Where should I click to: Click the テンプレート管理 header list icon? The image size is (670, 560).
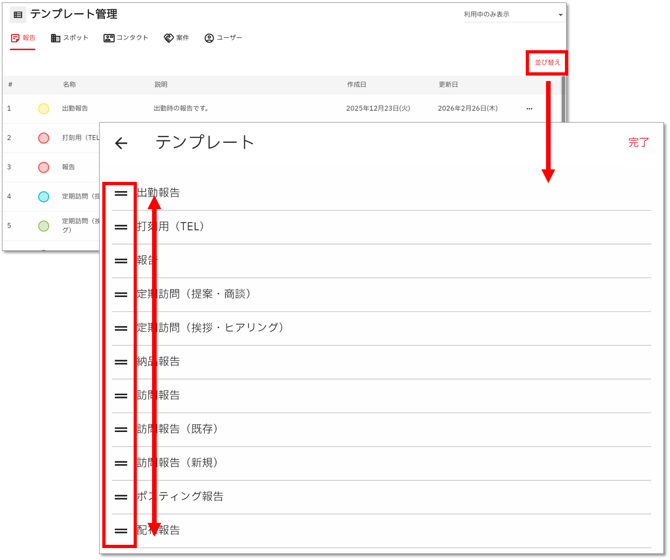[18, 15]
